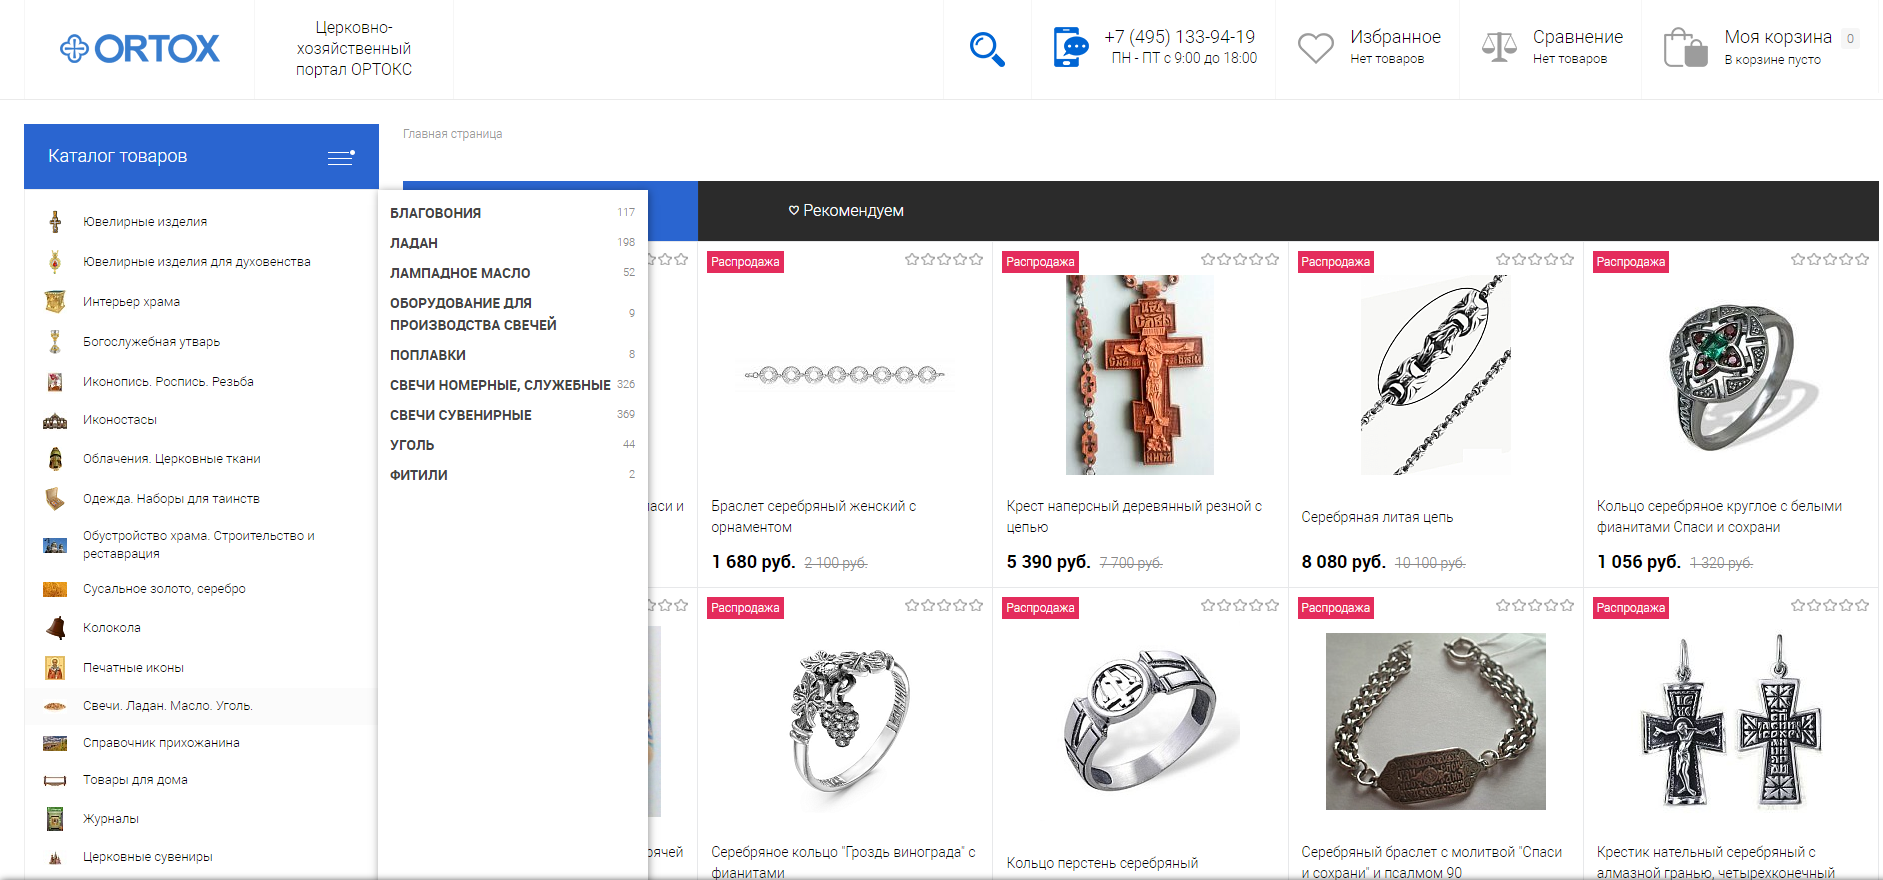Click the church souvenirs category icon

tap(55, 857)
